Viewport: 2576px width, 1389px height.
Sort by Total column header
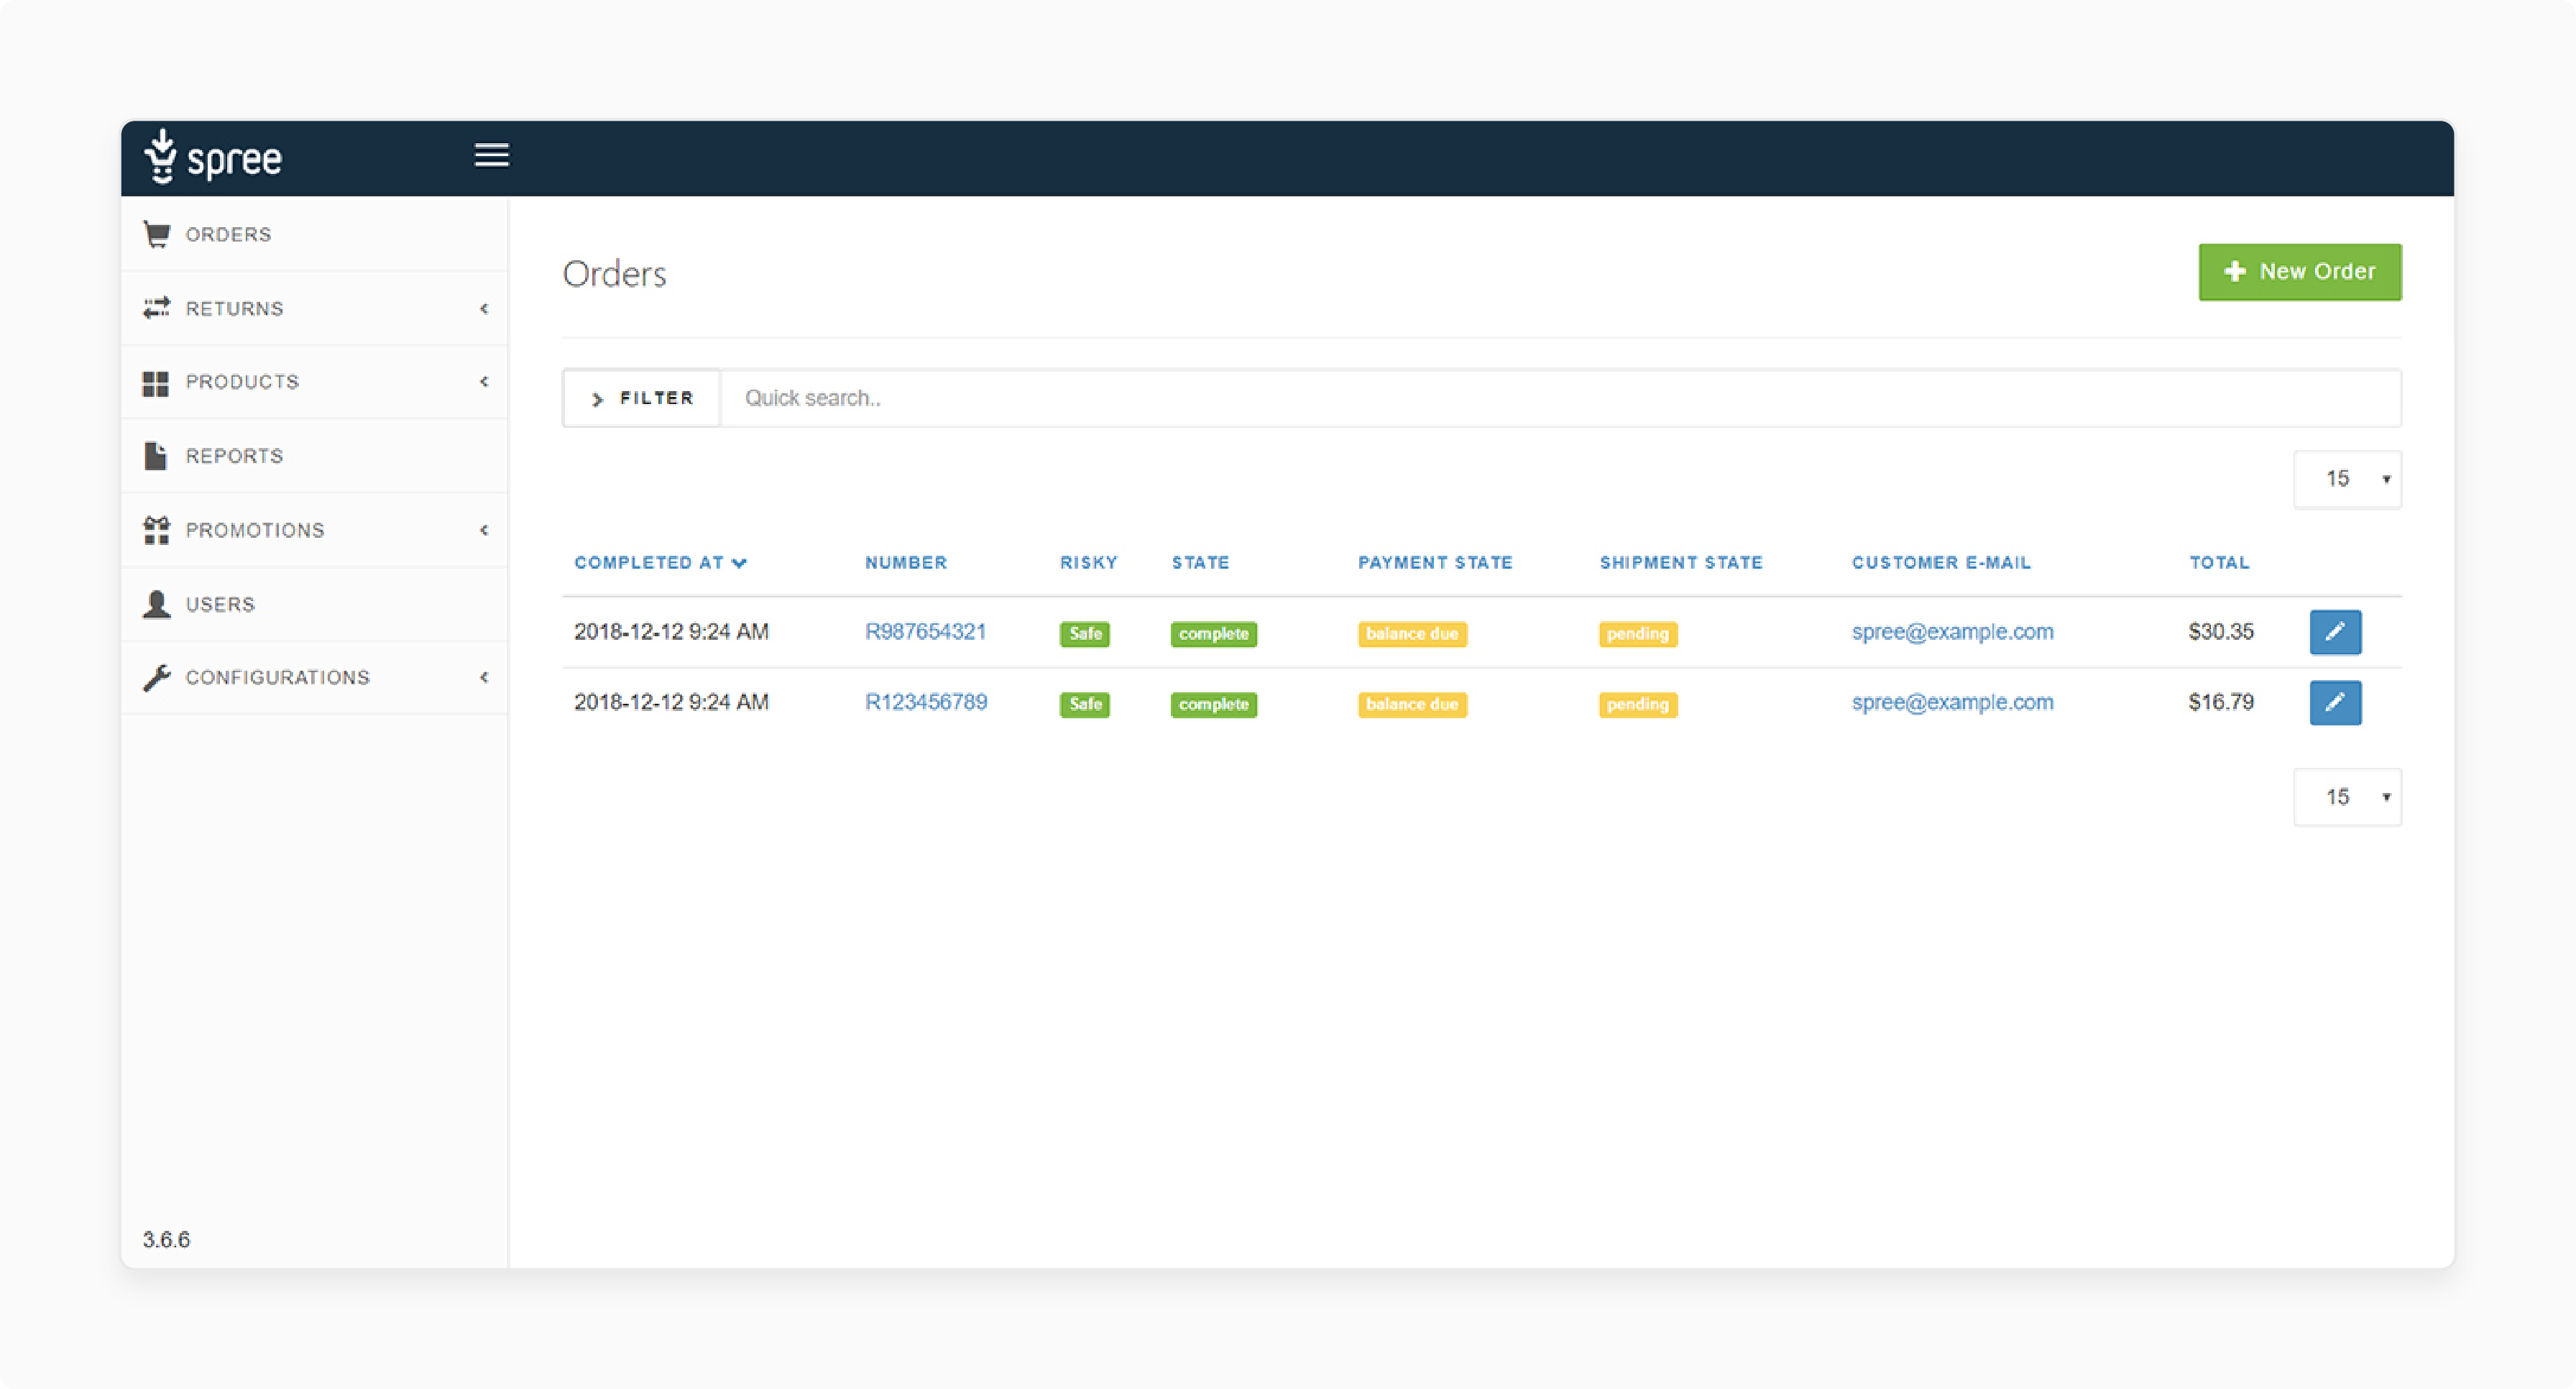[2219, 563]
